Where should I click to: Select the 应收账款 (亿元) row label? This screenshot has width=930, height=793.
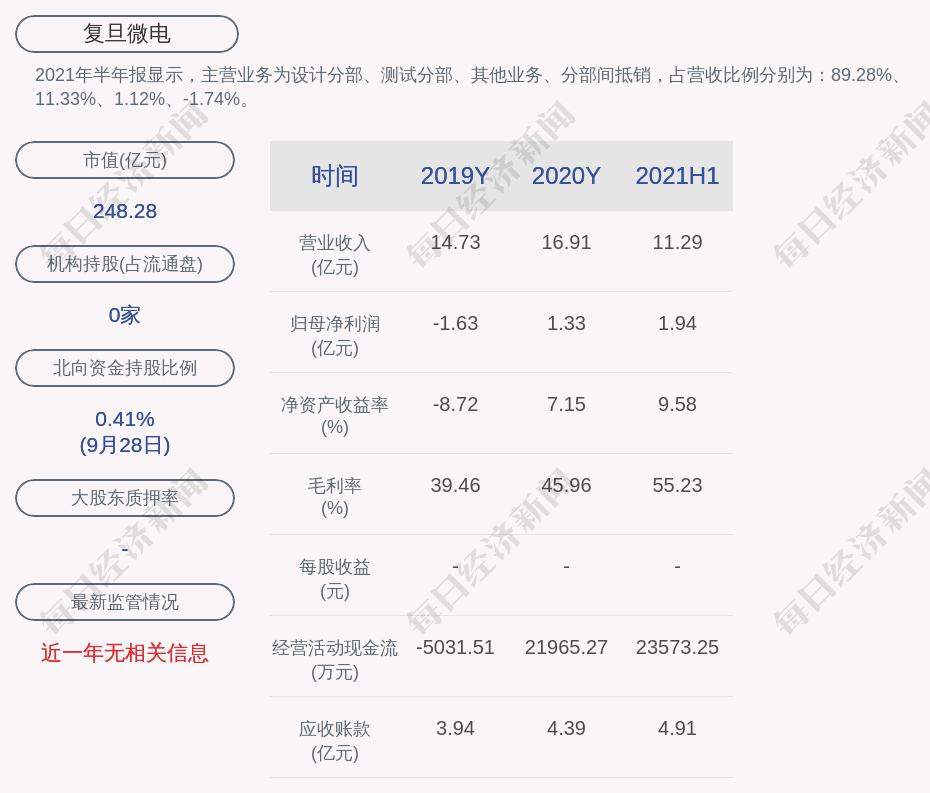[x=335, y=741]
